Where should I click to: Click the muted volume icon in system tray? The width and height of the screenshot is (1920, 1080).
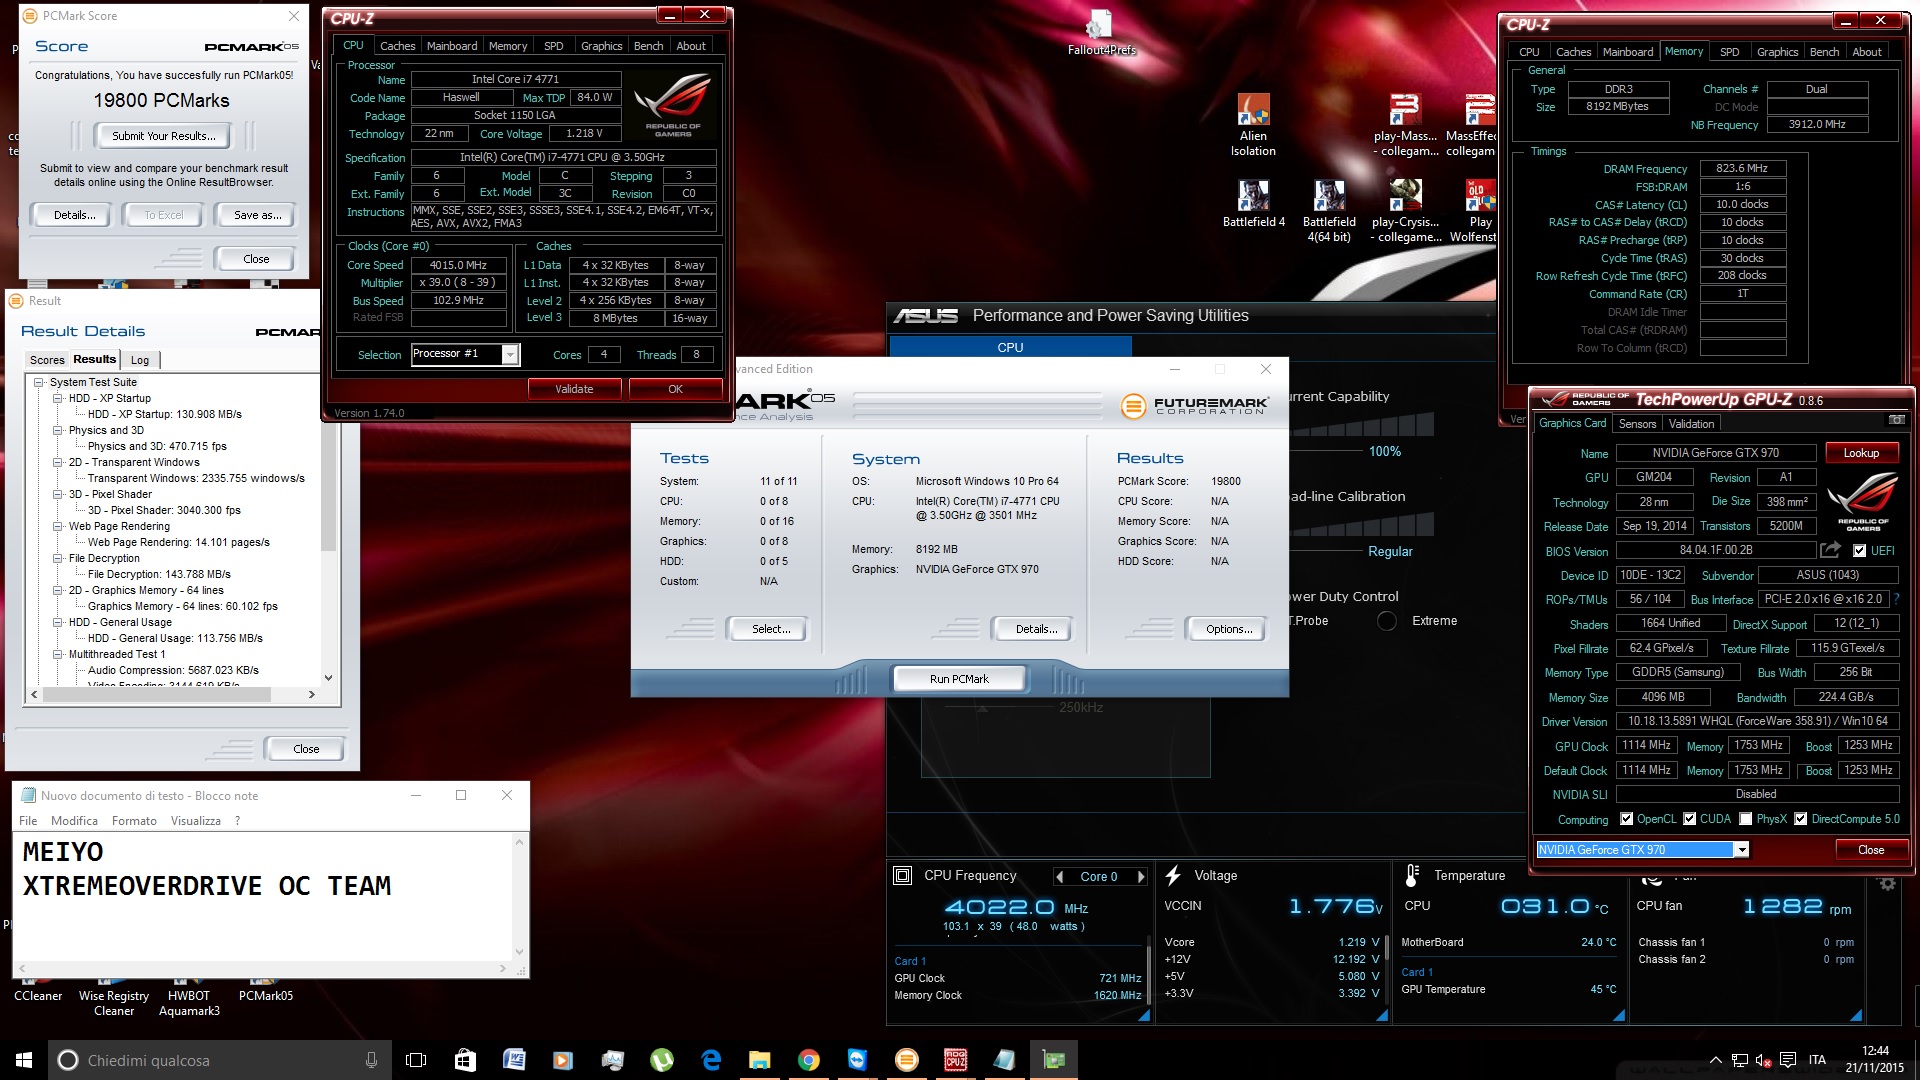pos(1763,1060)
